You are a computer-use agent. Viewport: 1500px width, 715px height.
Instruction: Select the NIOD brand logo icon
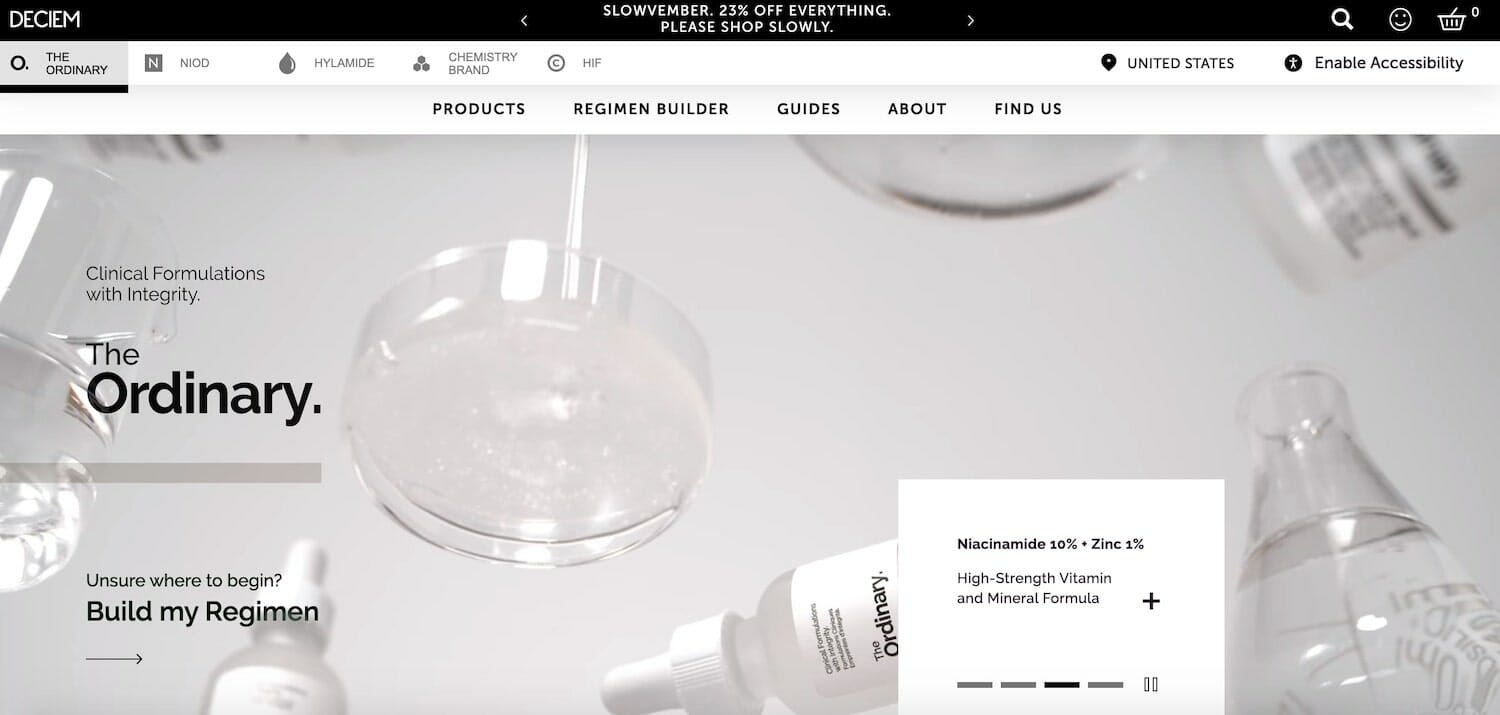[x=153, y=63]
